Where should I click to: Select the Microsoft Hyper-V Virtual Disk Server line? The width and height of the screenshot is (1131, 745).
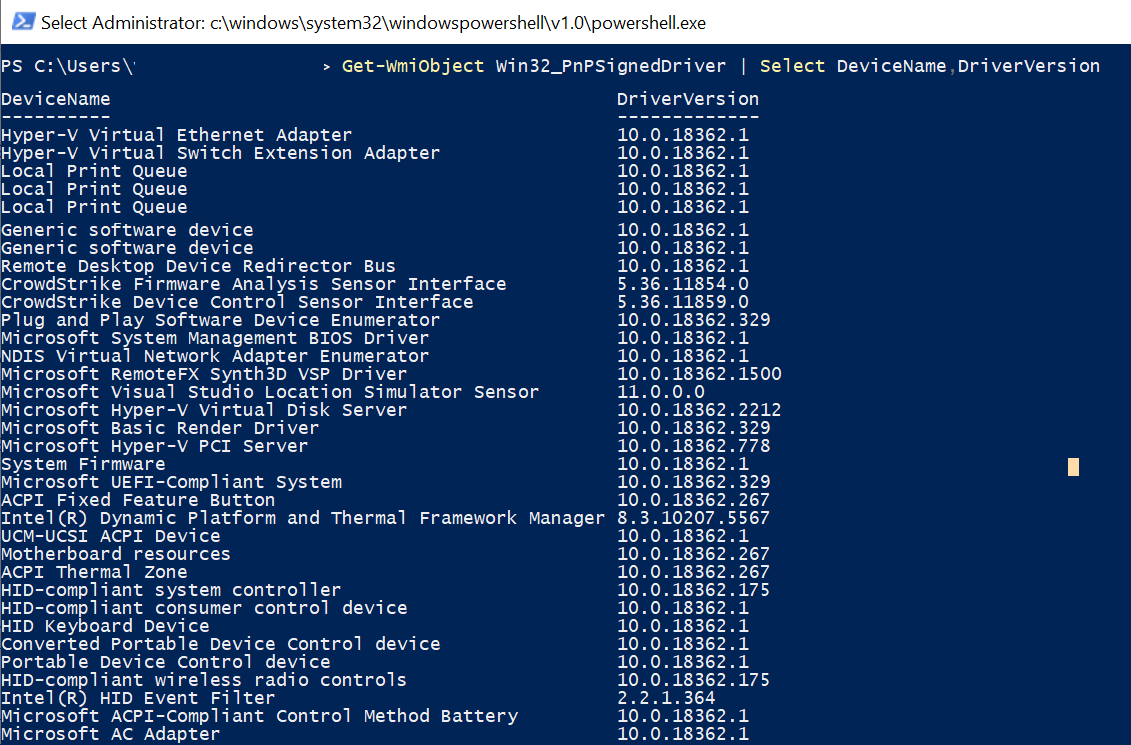point(205,409)
